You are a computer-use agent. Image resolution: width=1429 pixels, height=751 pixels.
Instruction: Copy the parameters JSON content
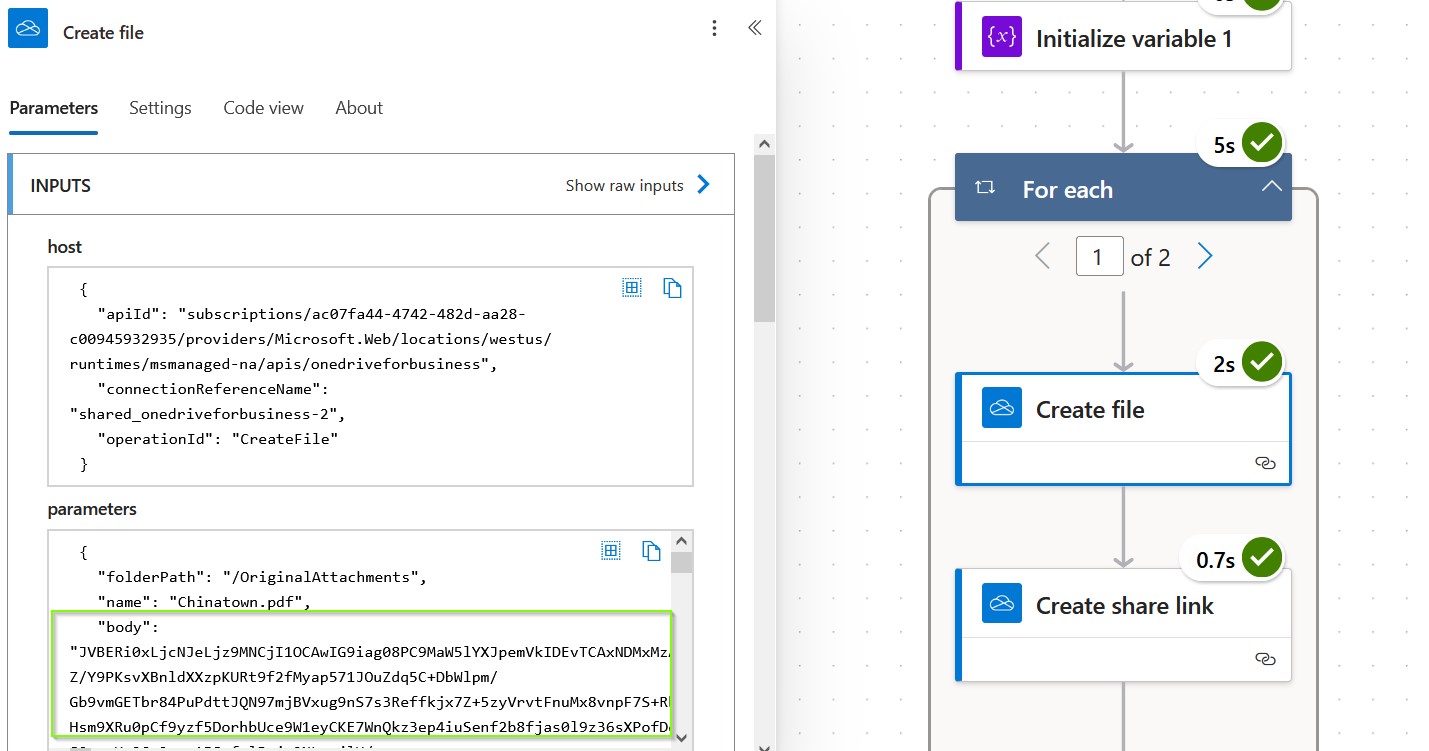tap(652, 550)
